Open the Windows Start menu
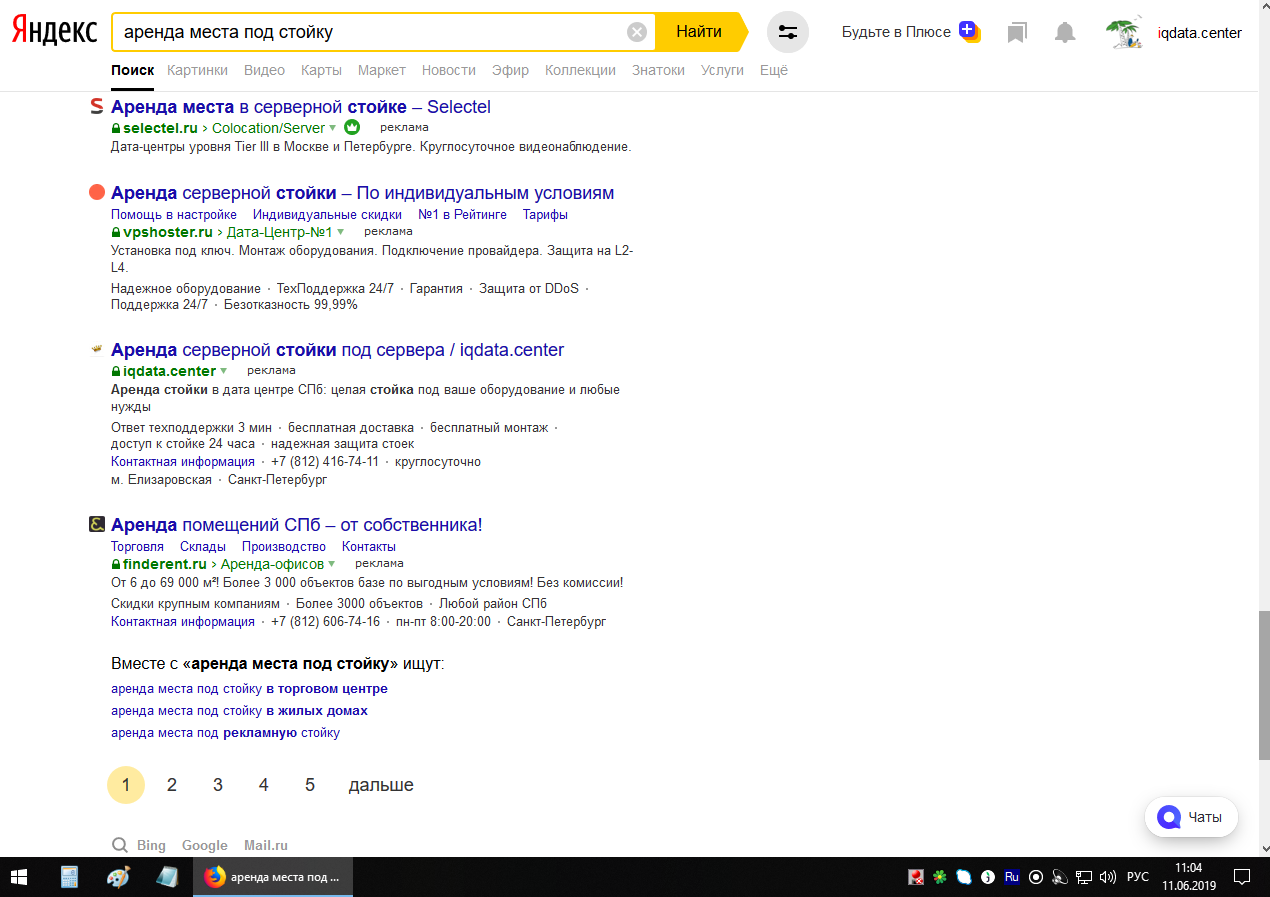The width and height of the screenshot is (1270, 897). point(20,877)
